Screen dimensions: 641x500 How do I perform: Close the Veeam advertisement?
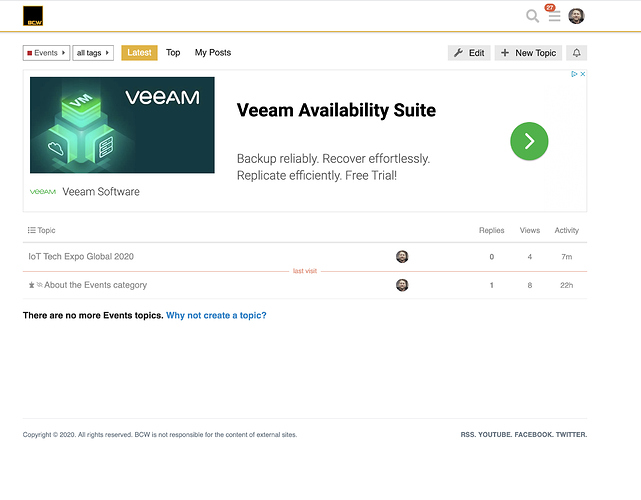pyautogui.click(x=583, y=74)
